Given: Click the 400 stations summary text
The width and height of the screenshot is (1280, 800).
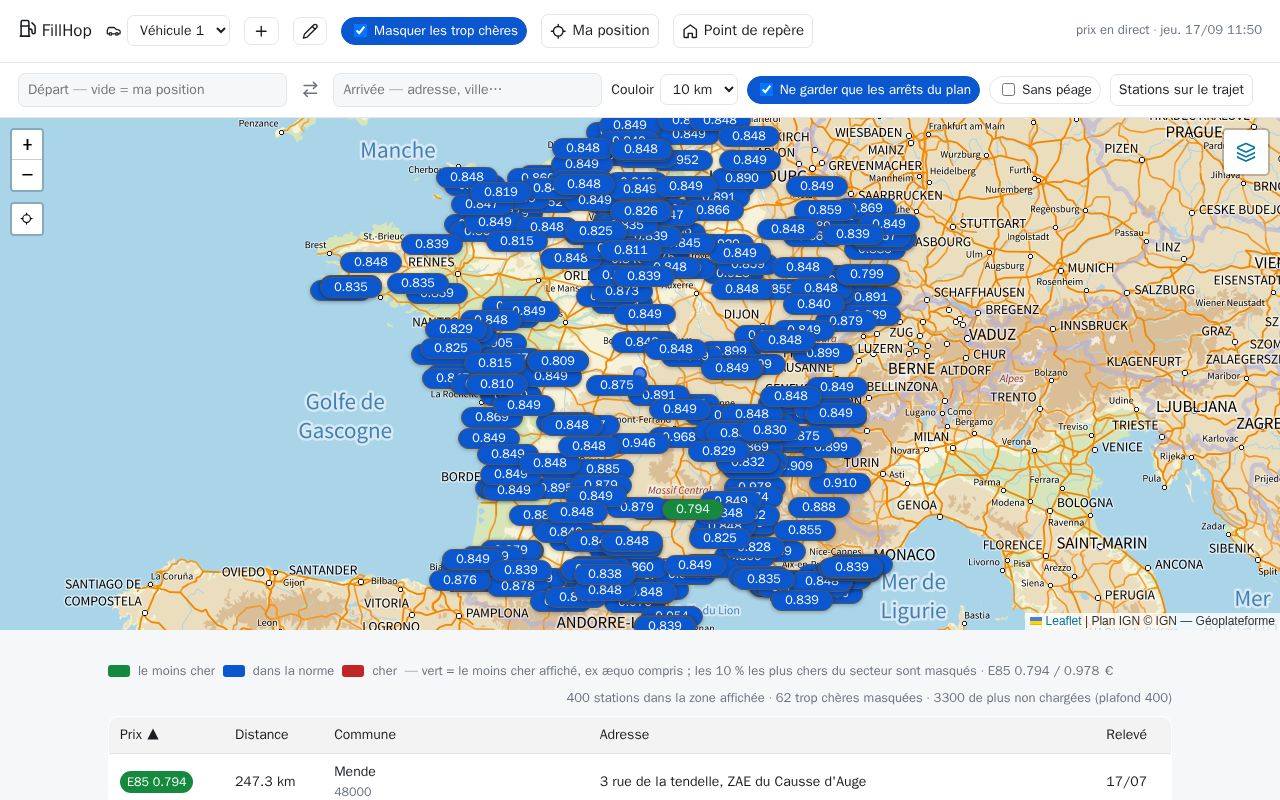Looking at the screenshot, I should click(869, 698).
